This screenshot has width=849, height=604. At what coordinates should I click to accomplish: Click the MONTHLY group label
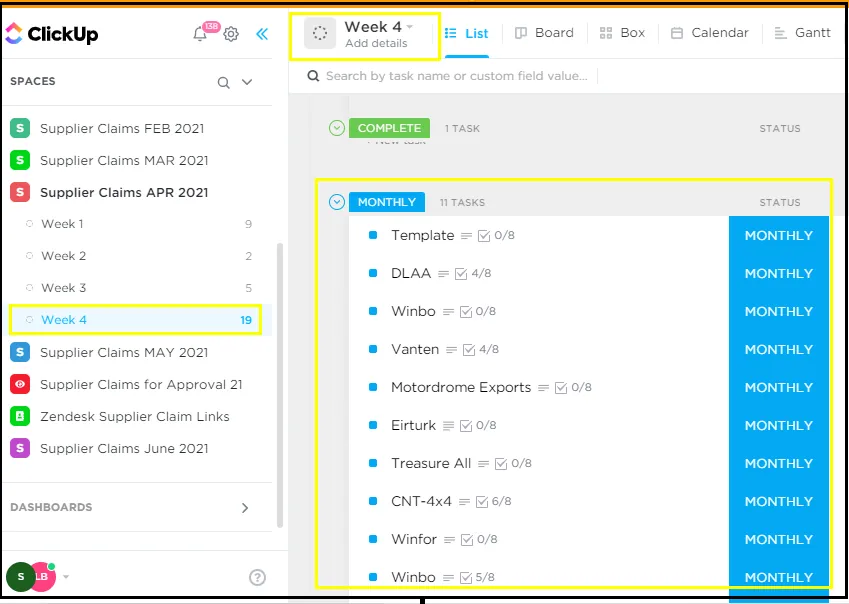[x=387, y=202]
